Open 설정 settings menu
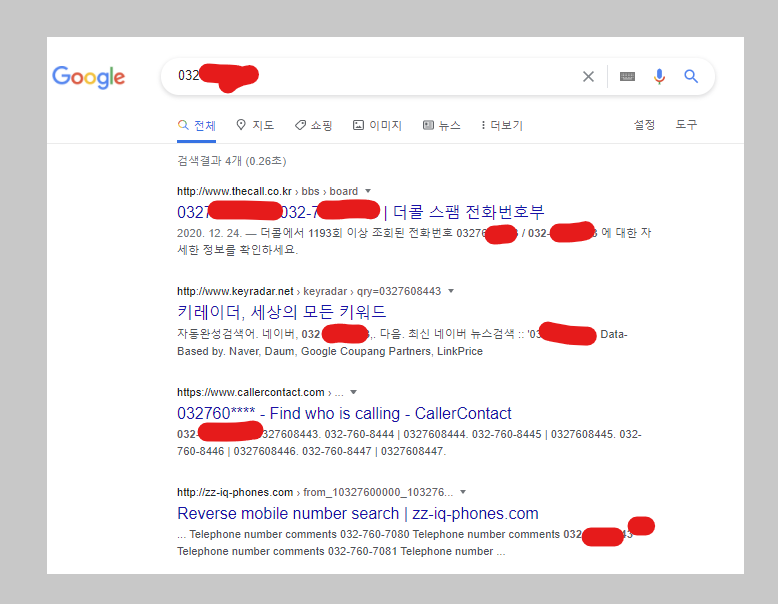778x604 pixels. pyautogui.click(x=644, y=125)
